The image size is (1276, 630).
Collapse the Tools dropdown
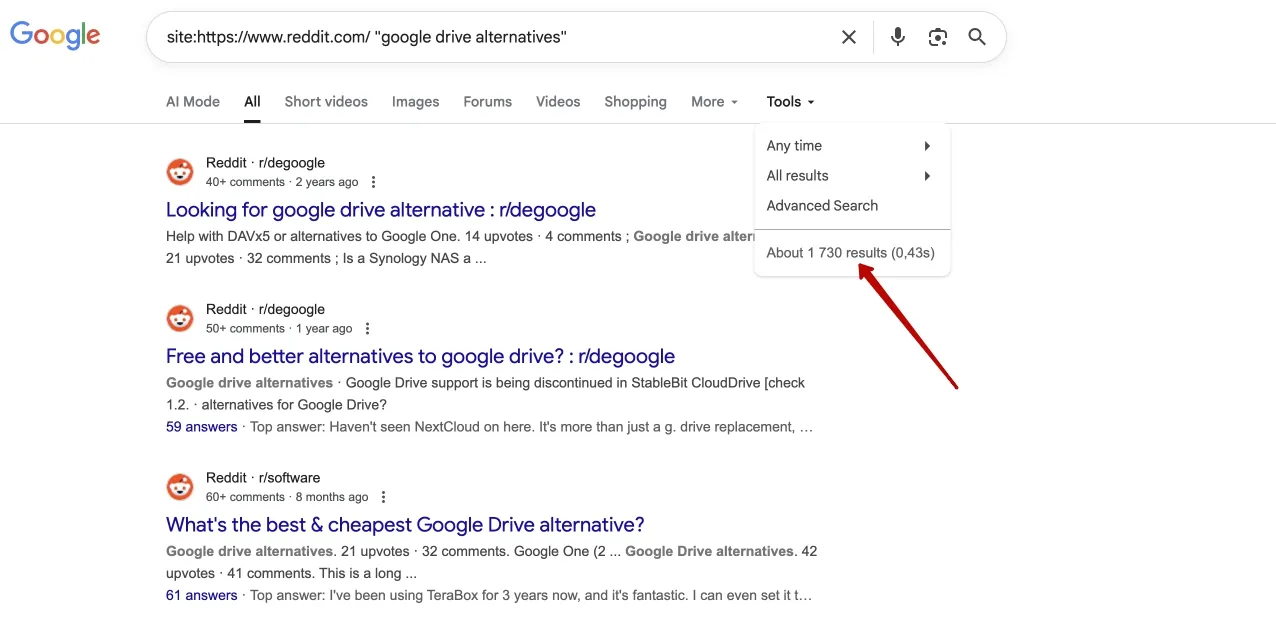point(790,102)
